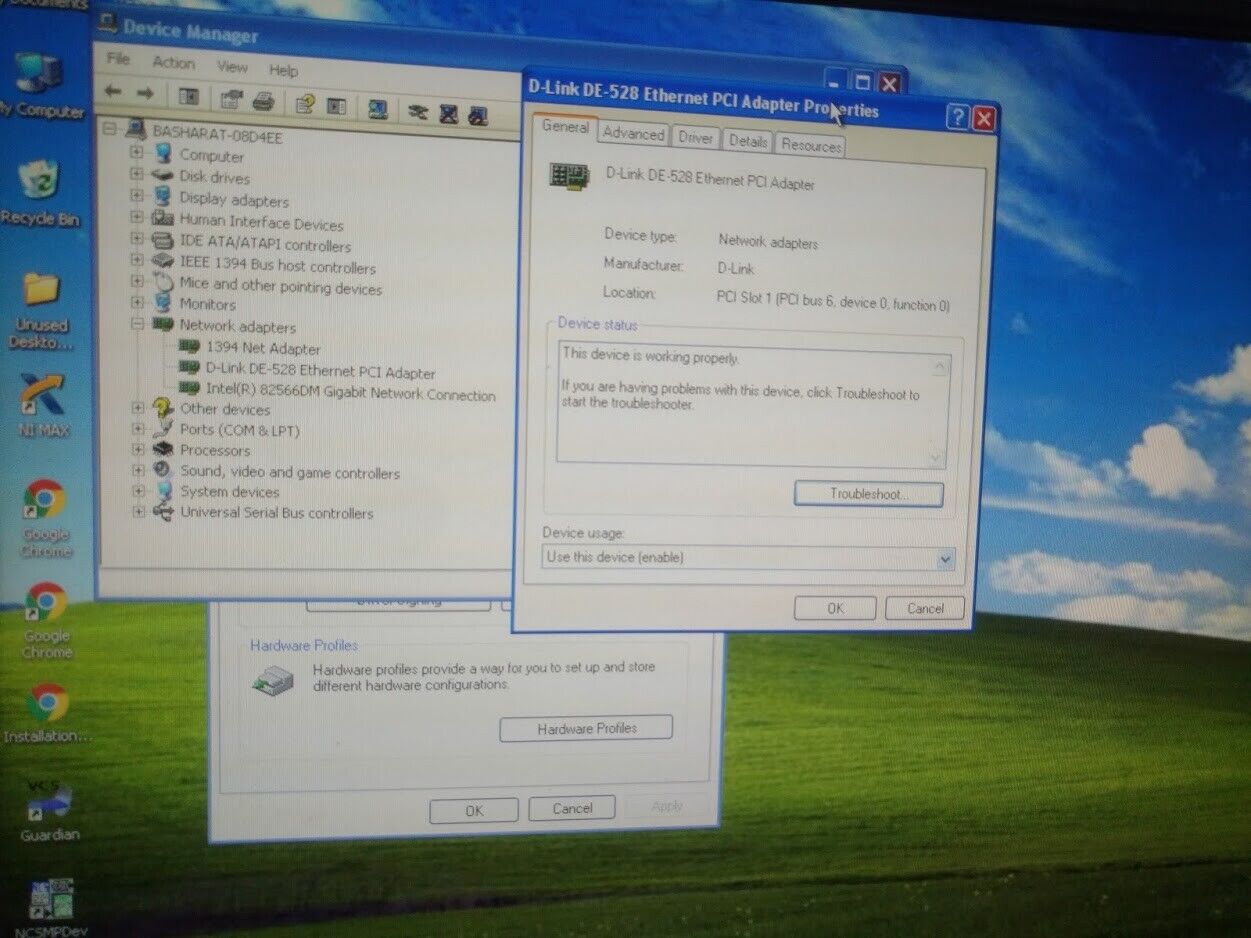Toggle the console tree toolbar icon
1251x938 pixels.
click(188, 97)
